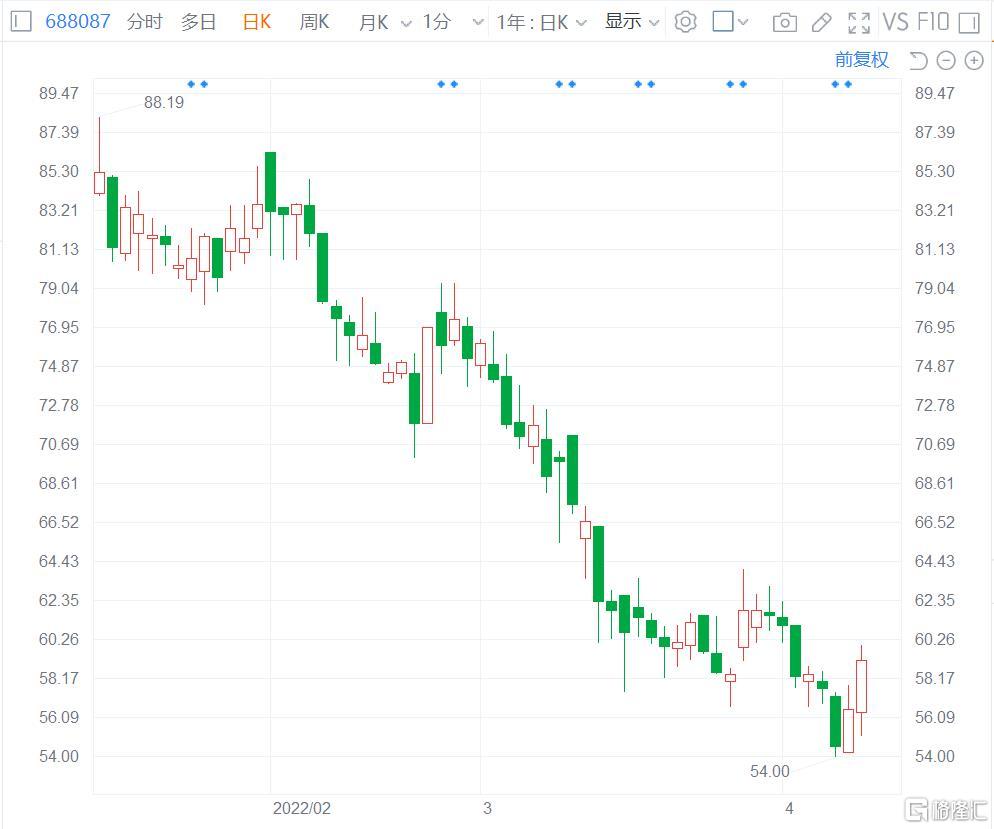
Task: Enter fullscreen chart mode
Action: [x=859, y=23]
